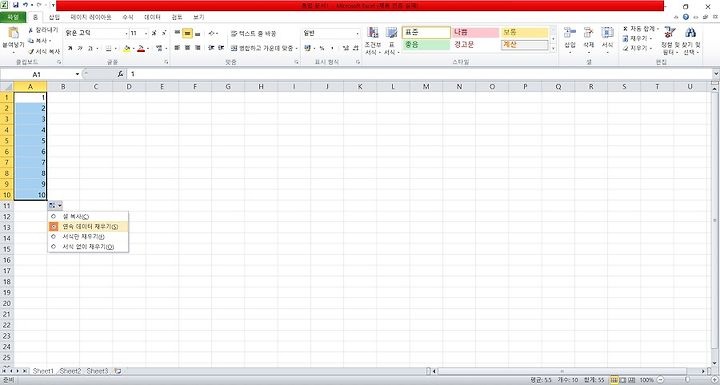720x385 pixels.
Task: Open Sort and Filter (정렬 및 필터)
Action: tap(670, 40)
